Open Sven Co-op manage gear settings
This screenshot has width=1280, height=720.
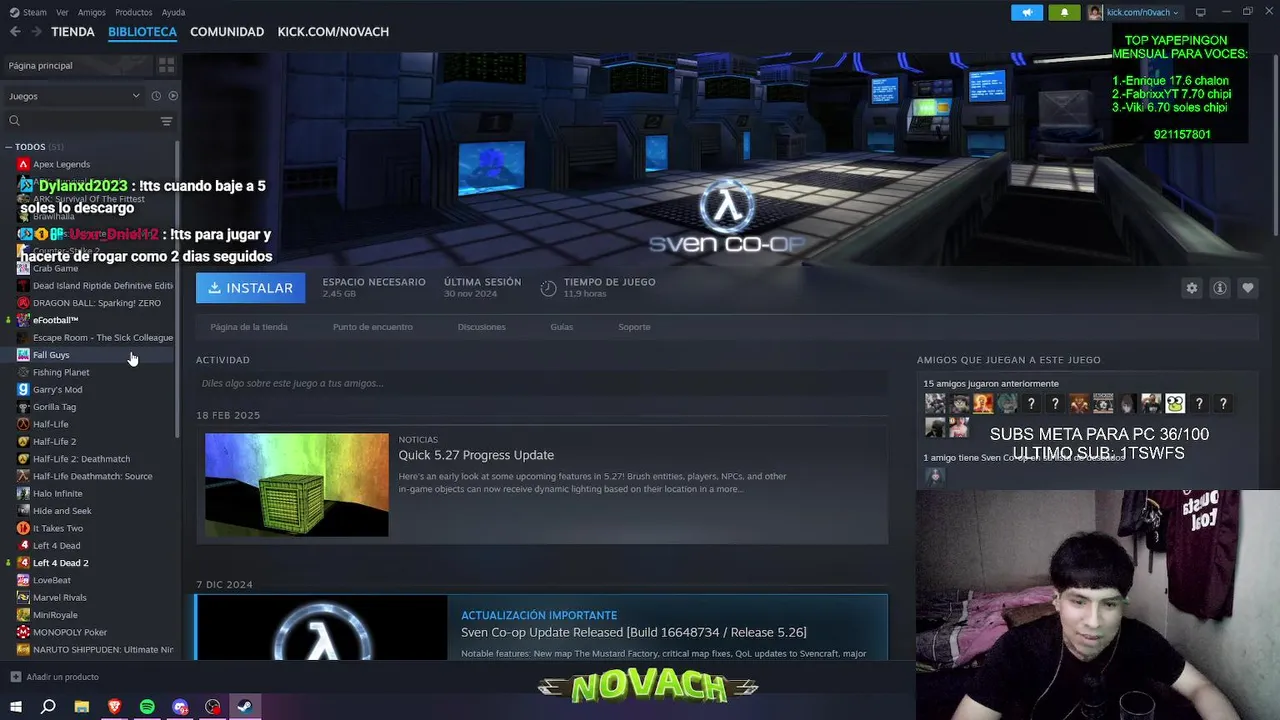(1191, 288)
